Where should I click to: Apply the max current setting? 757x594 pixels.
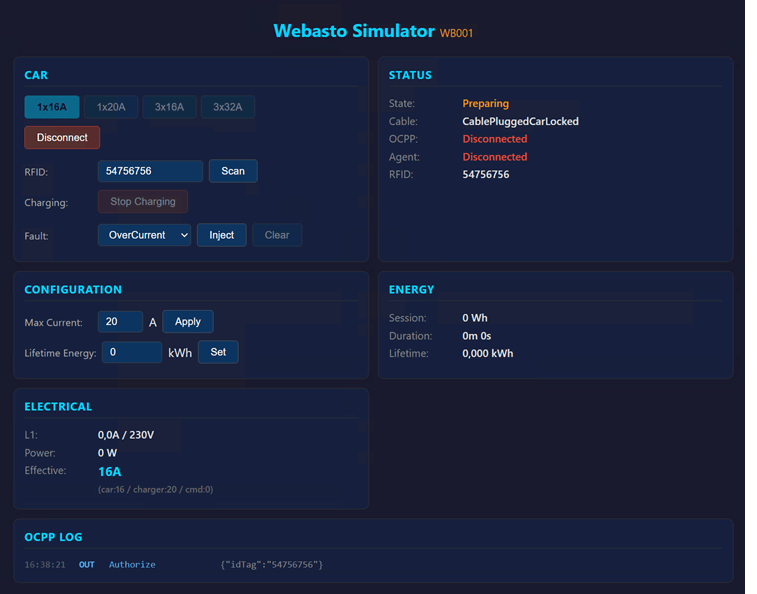click(x=188, y=322)
